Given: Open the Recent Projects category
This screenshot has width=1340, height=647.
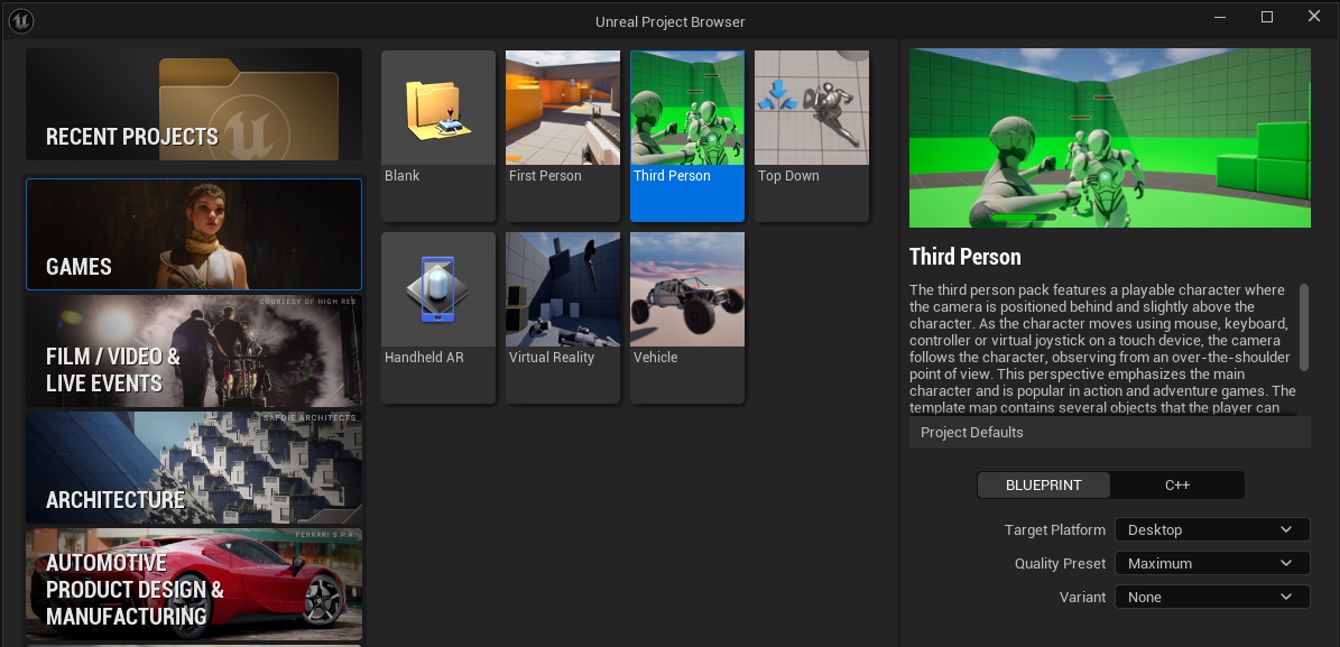Looking at the screenshot, I should point(194,105).
